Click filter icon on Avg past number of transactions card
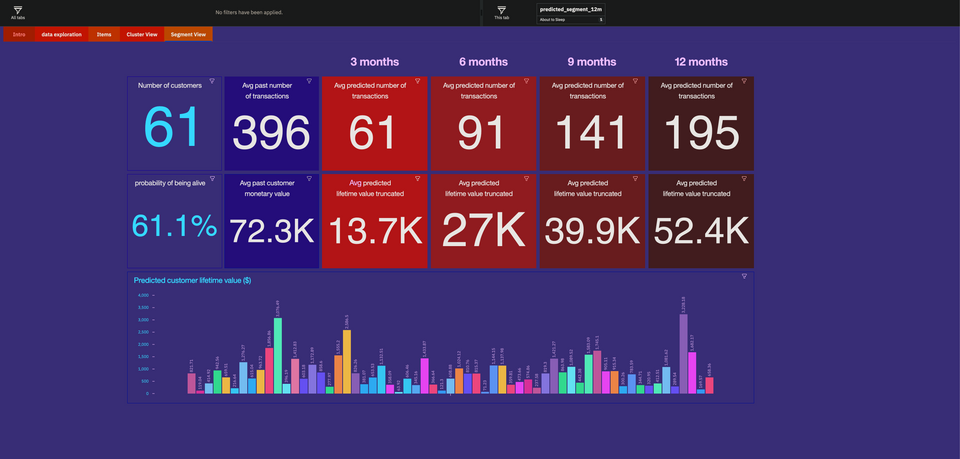 [309, 81]
